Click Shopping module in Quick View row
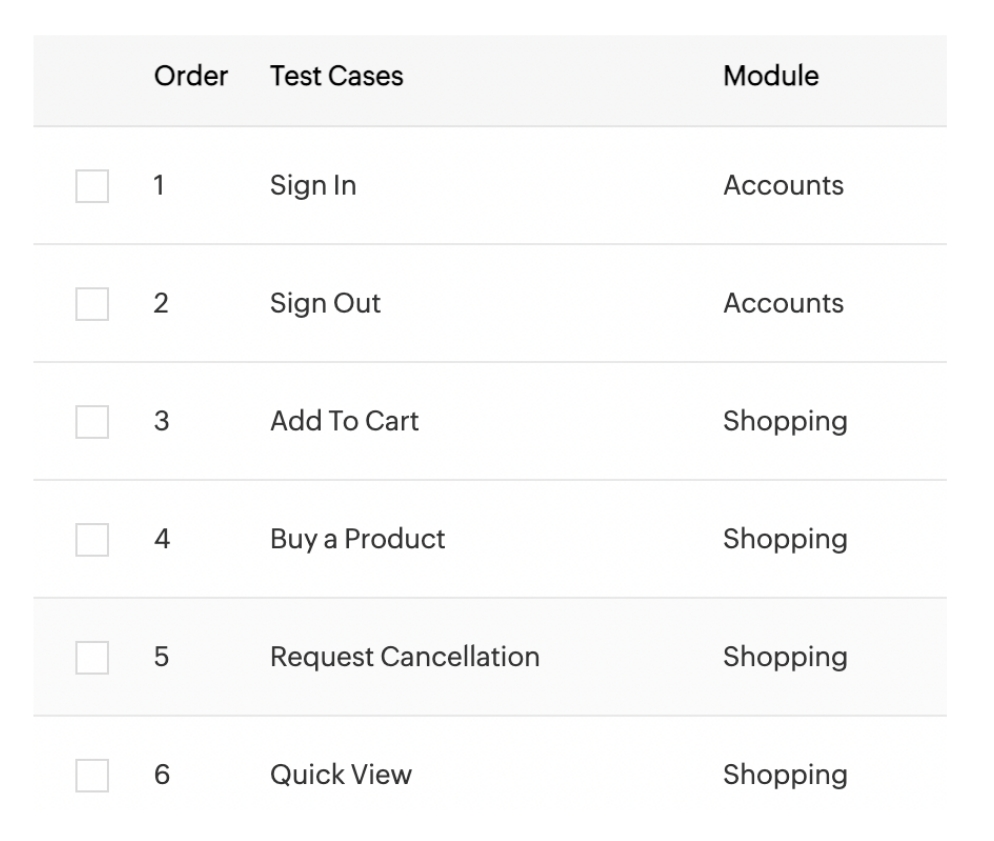The image size is (994, 841). [x=785, y=776]
